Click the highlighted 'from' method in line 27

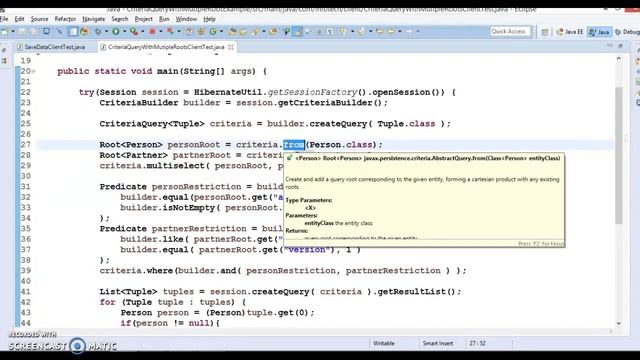point(294,145)
